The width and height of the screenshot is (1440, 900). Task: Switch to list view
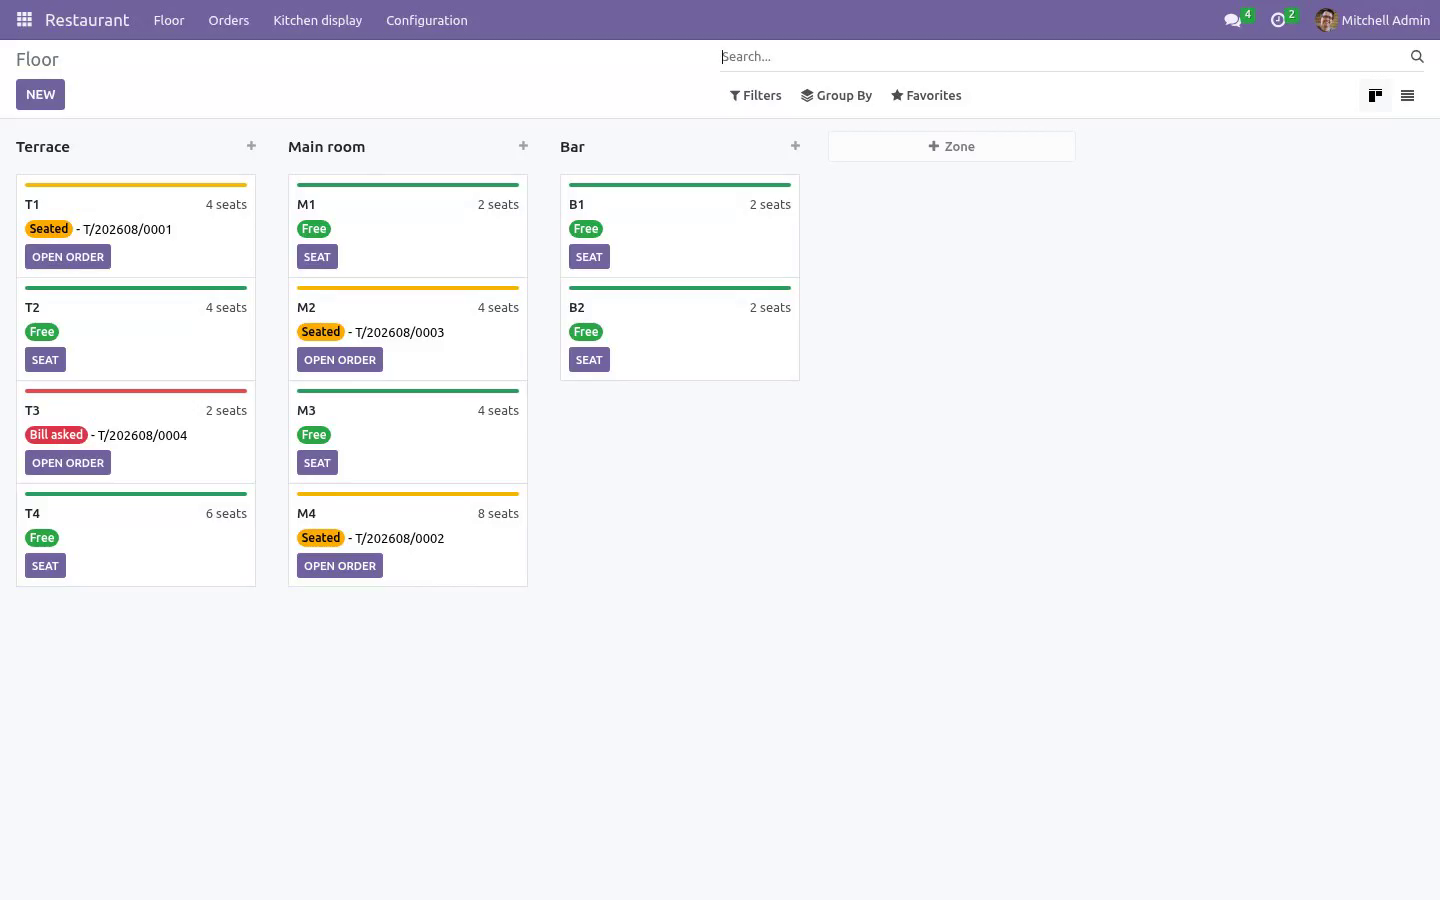pos(1408,96)
